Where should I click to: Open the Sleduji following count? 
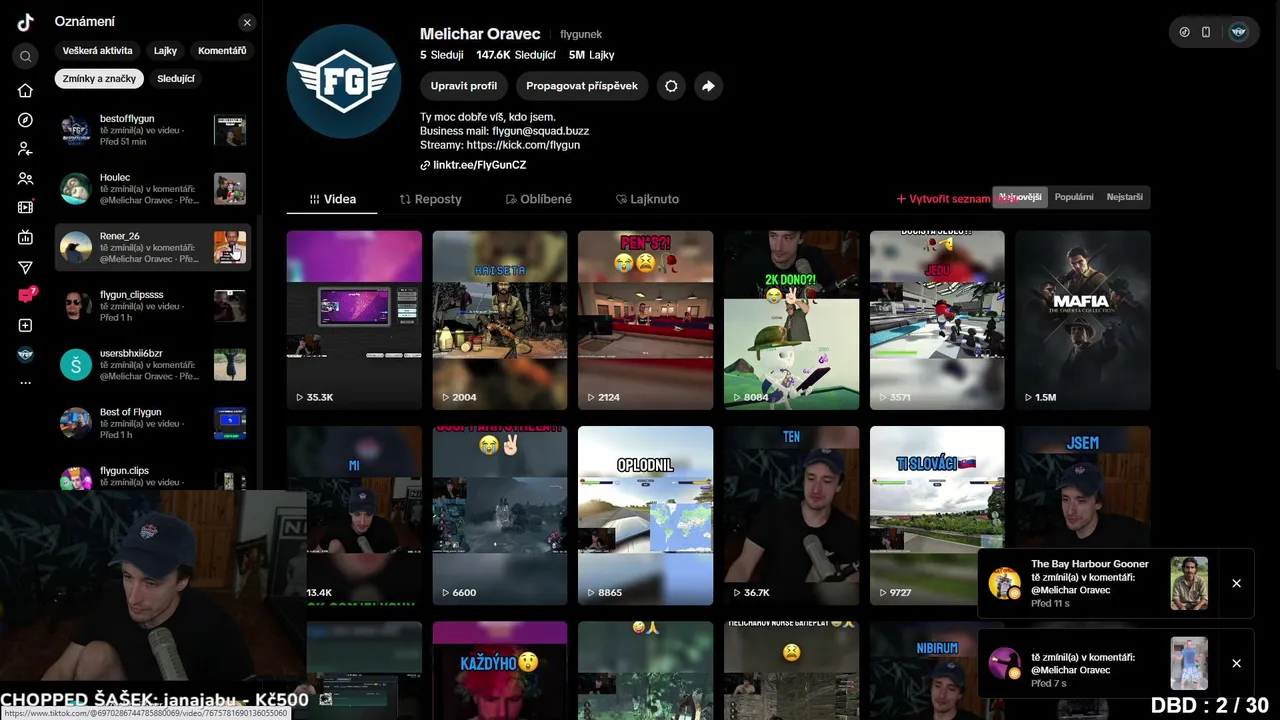tap(441, 55)
